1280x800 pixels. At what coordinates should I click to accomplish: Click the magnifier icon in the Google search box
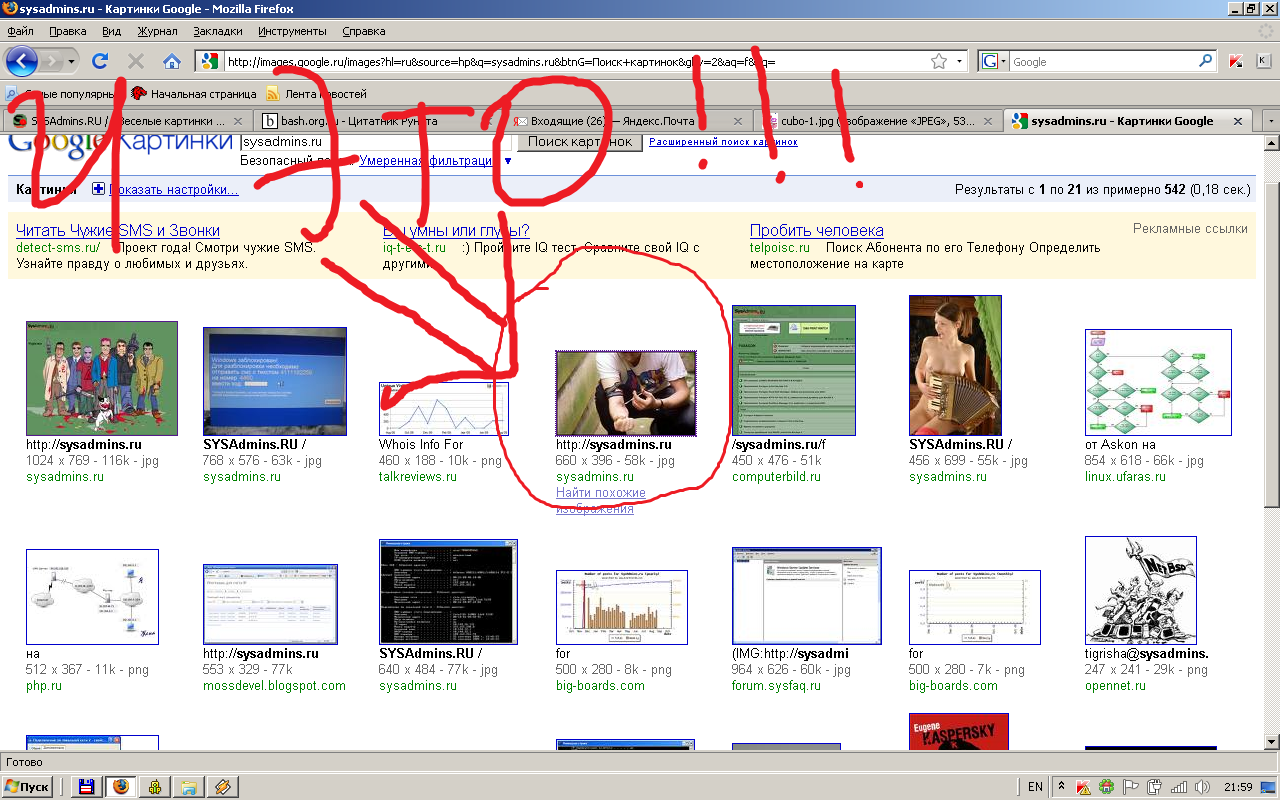pos(1206,61)
